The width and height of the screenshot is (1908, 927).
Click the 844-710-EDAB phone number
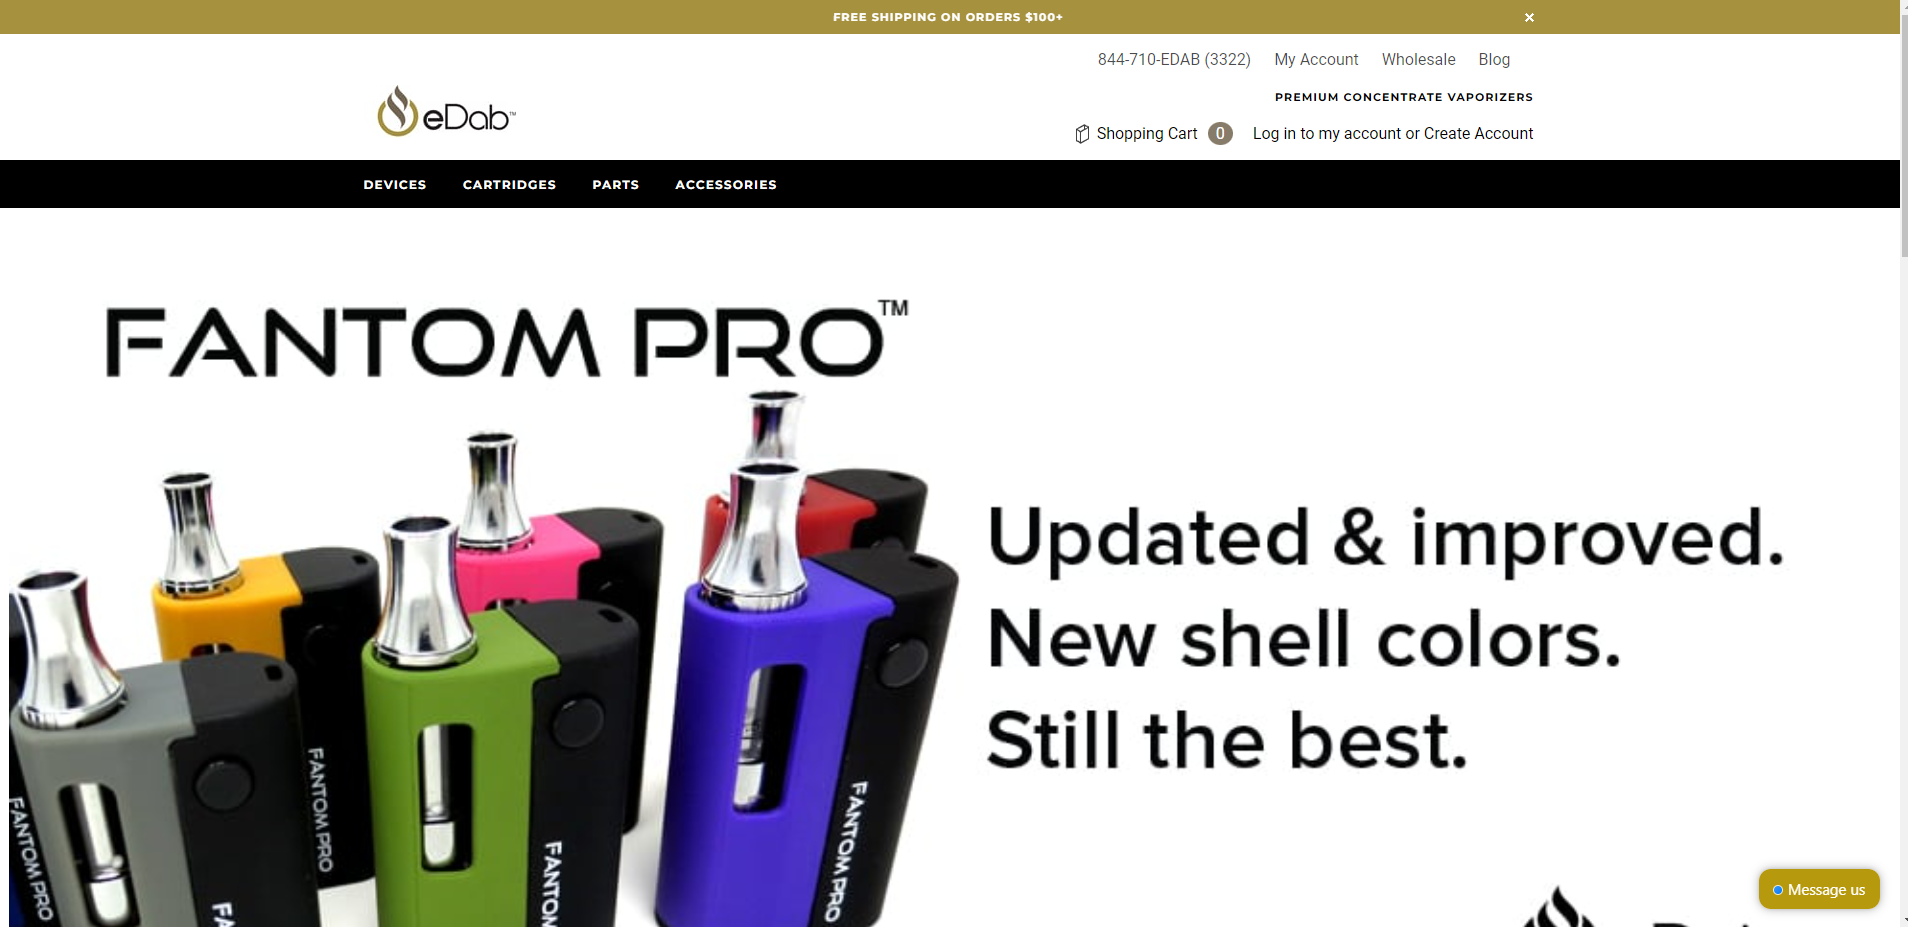1174,59
